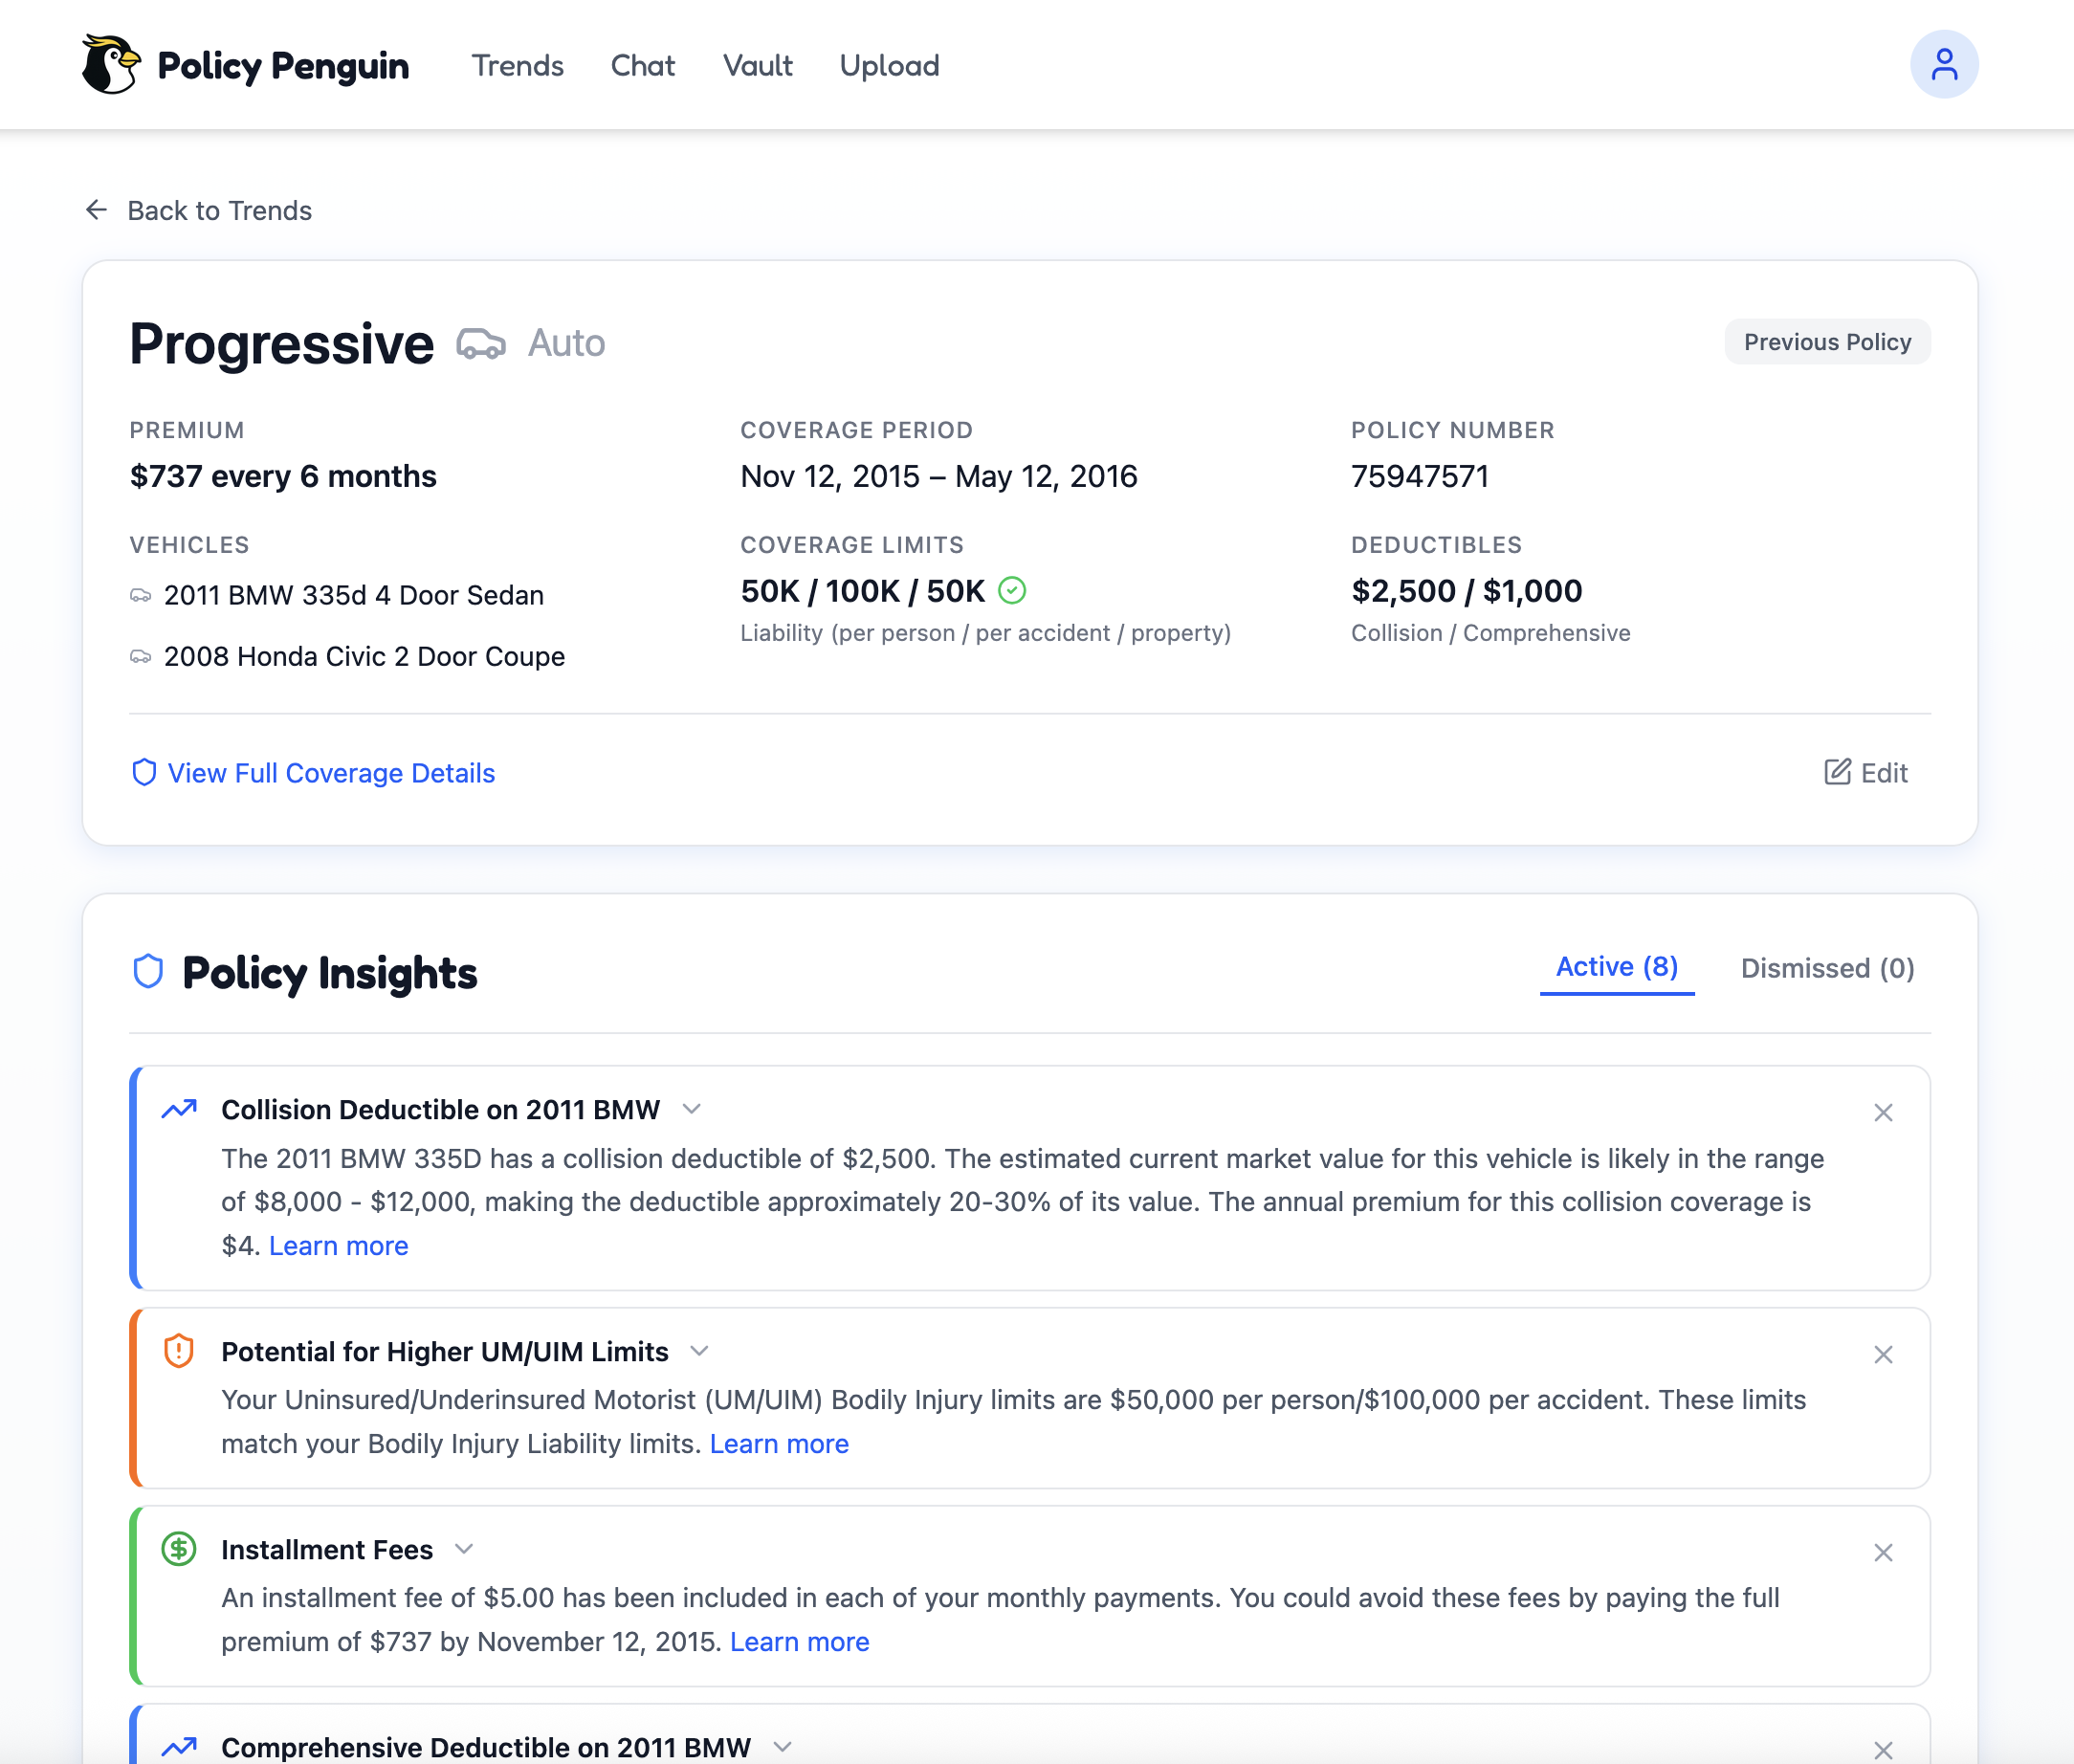2074x1764 pixels.
Task: Dismiss the Potential for Higher UM/UIM Limits insight
Action: click(1884, 1355)
